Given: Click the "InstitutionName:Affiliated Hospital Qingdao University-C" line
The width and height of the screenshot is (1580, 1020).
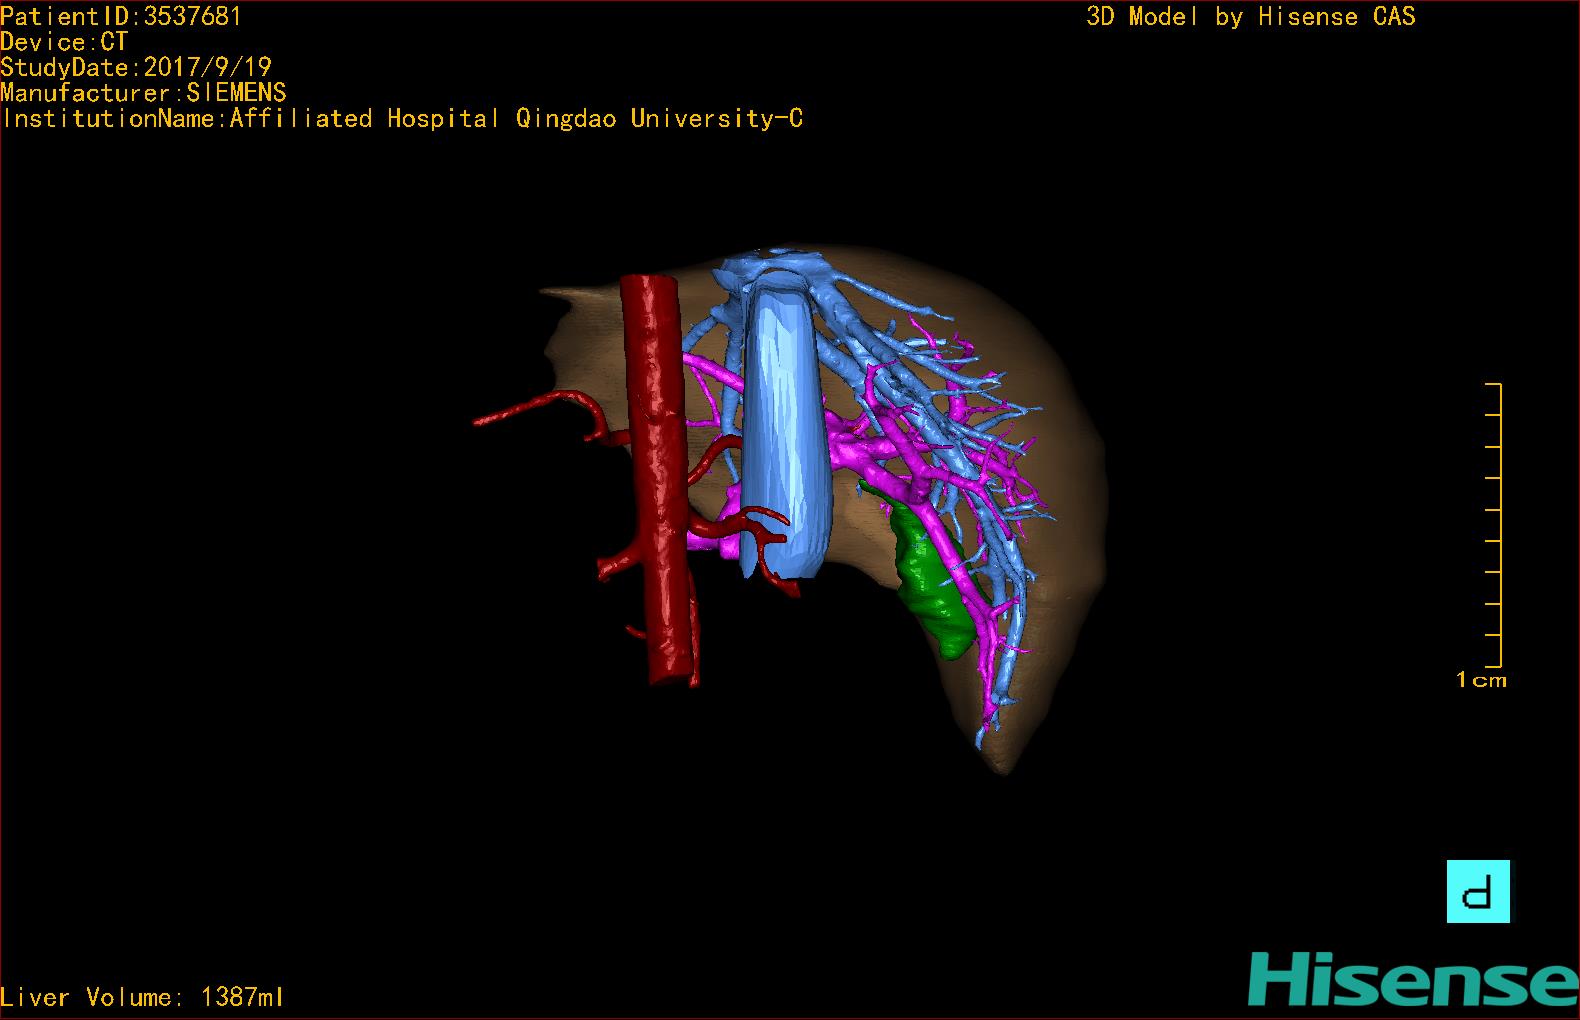Looking at the screenshot, I should (402, 119).
